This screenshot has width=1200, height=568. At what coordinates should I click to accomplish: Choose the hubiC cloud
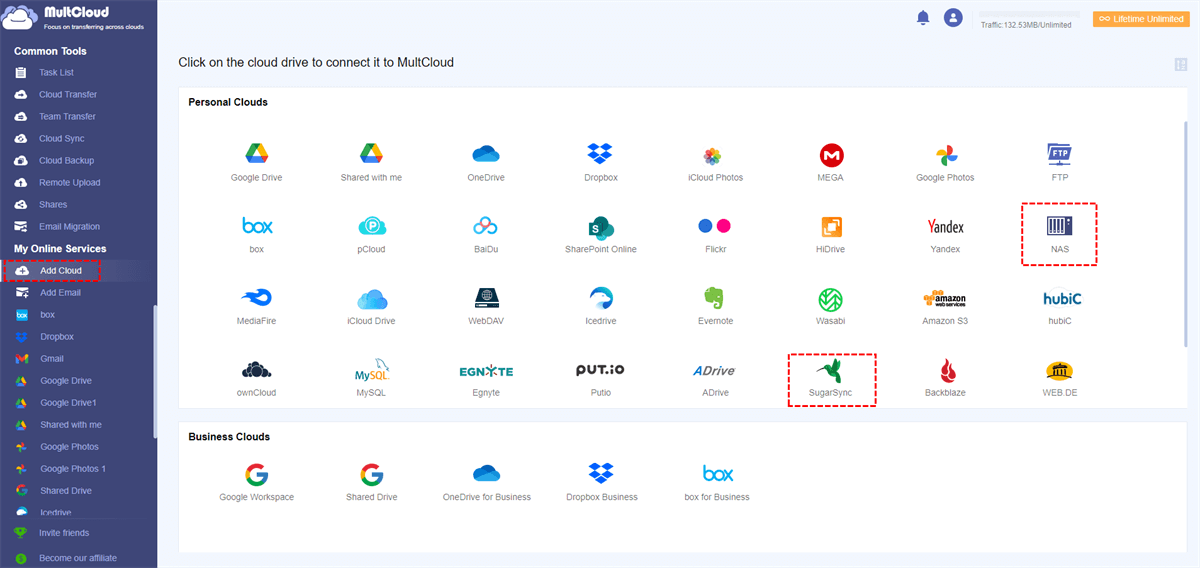[1061, 298]
